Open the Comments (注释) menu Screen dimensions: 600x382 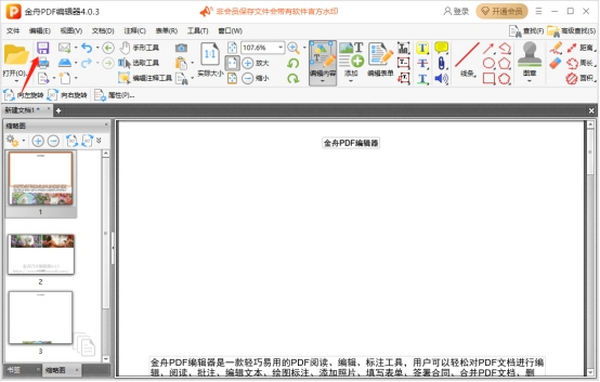tap(135, 31)
